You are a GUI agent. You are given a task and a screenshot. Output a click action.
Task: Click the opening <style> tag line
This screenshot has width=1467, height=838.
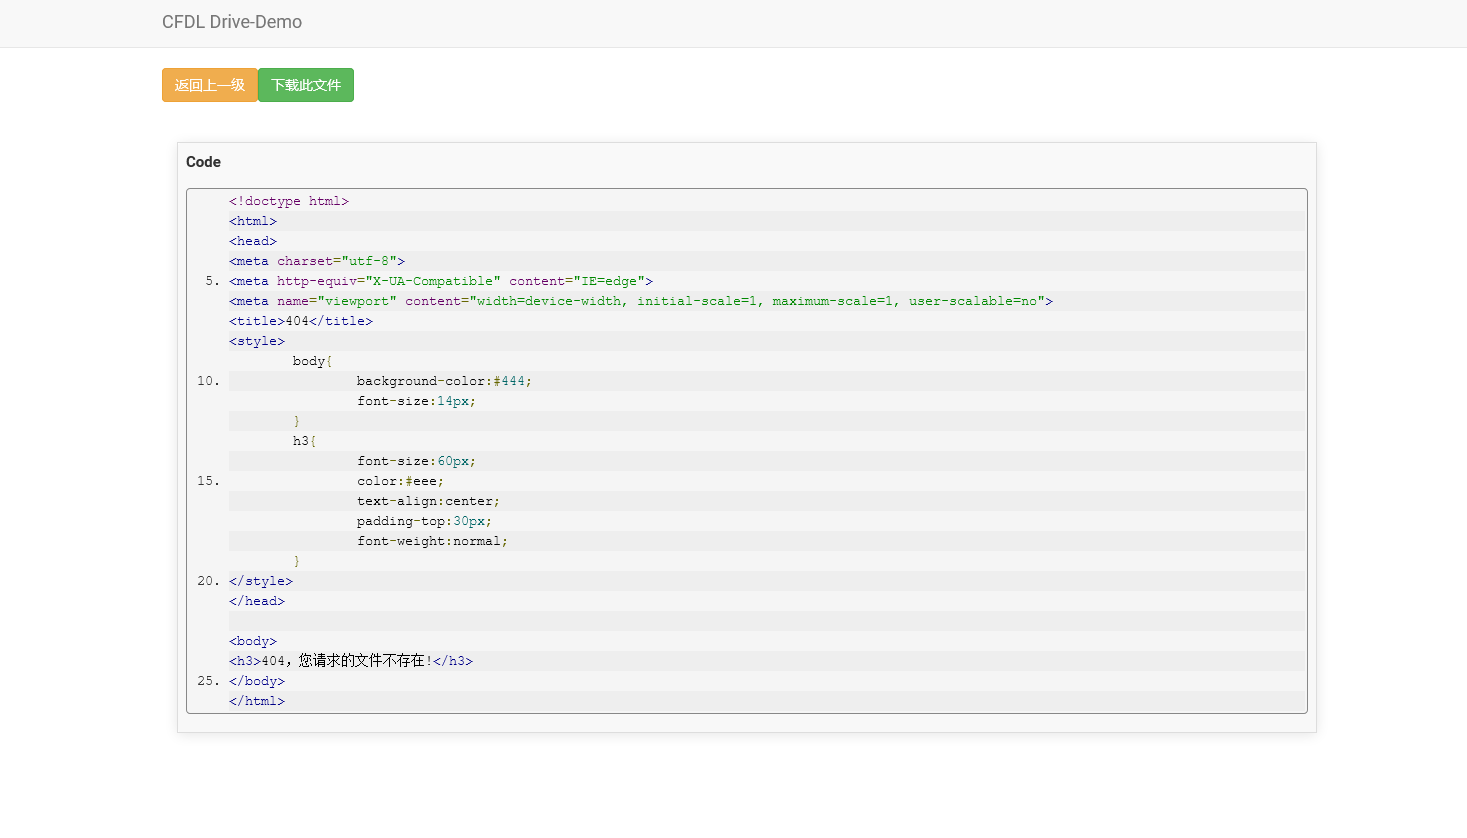(767, 341)
